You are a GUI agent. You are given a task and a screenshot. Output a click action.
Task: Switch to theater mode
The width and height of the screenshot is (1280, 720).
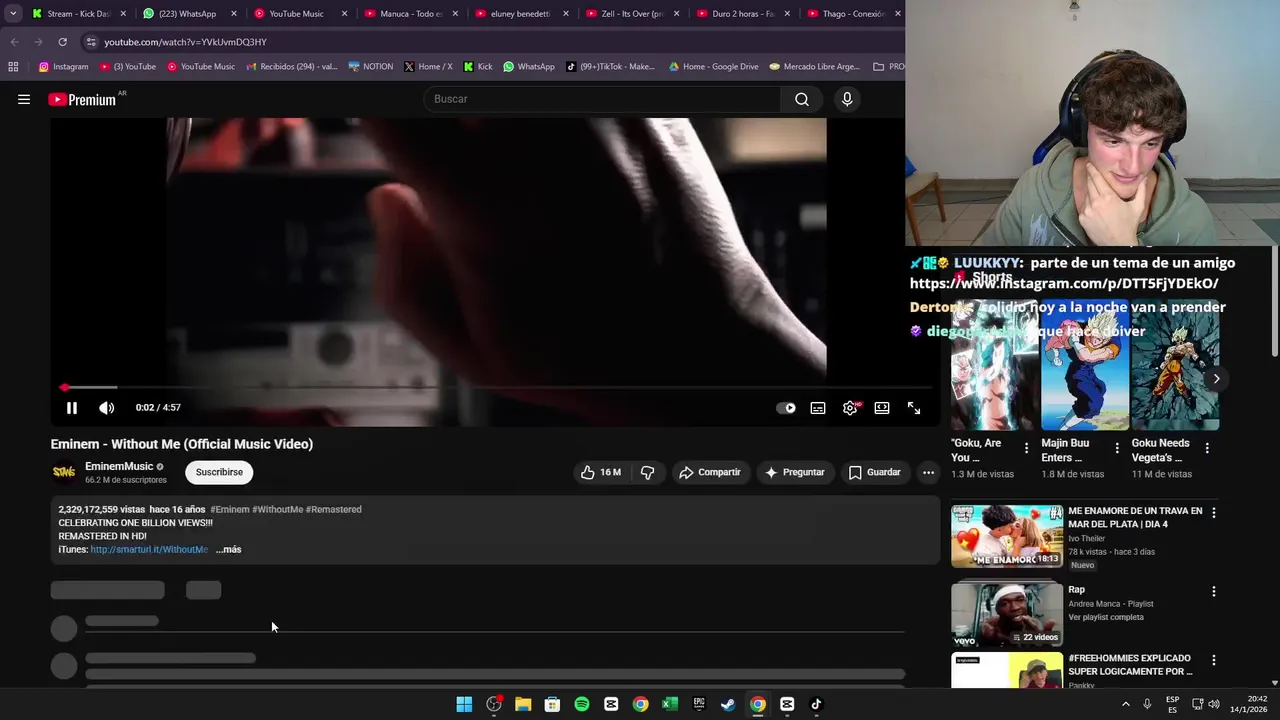(882, 408)
